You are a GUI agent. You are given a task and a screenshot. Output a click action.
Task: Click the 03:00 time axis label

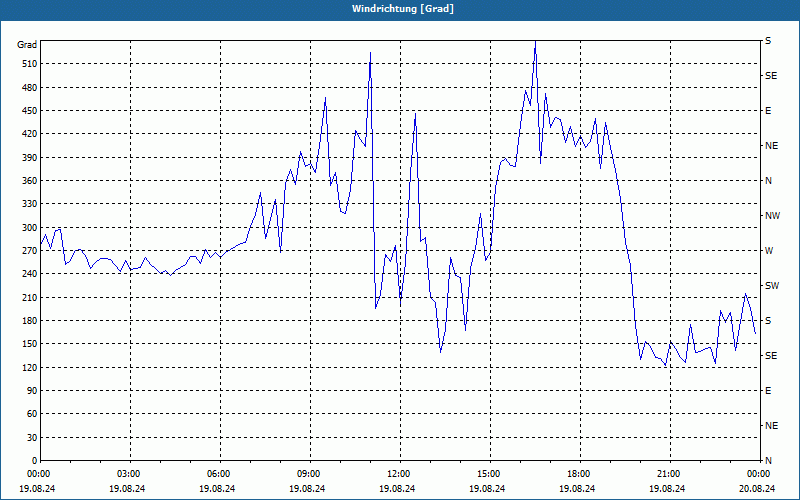click(x=127, y=474)
